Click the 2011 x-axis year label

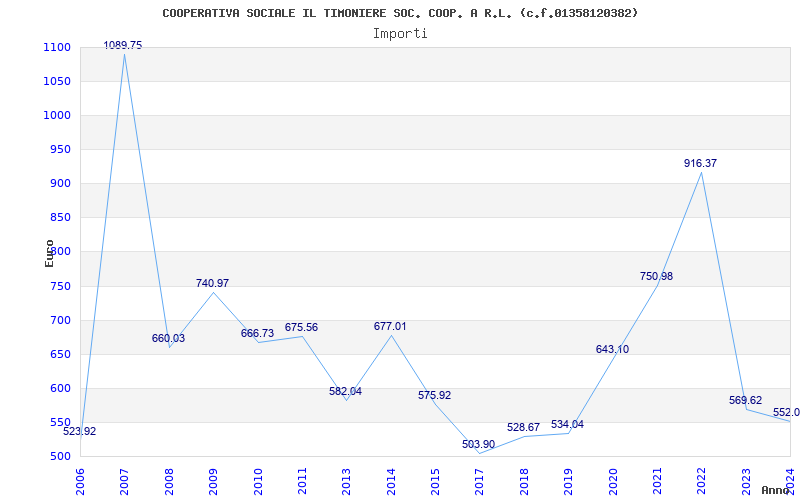coord(302,482)
